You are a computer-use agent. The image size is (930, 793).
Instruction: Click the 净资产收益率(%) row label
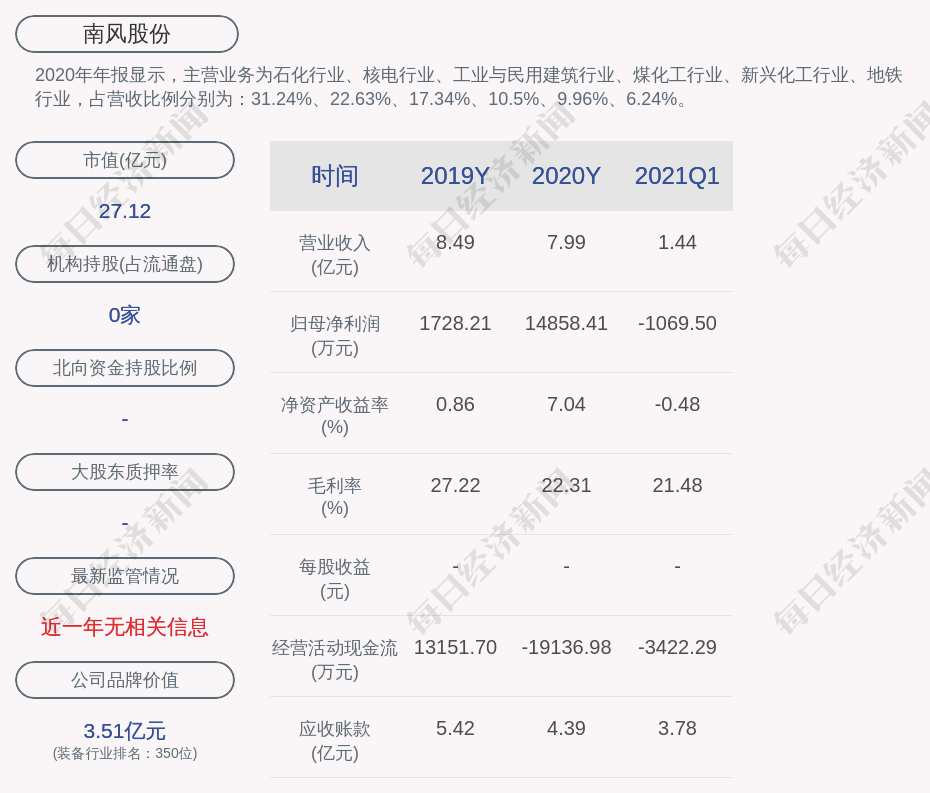(x=335, y=416)
